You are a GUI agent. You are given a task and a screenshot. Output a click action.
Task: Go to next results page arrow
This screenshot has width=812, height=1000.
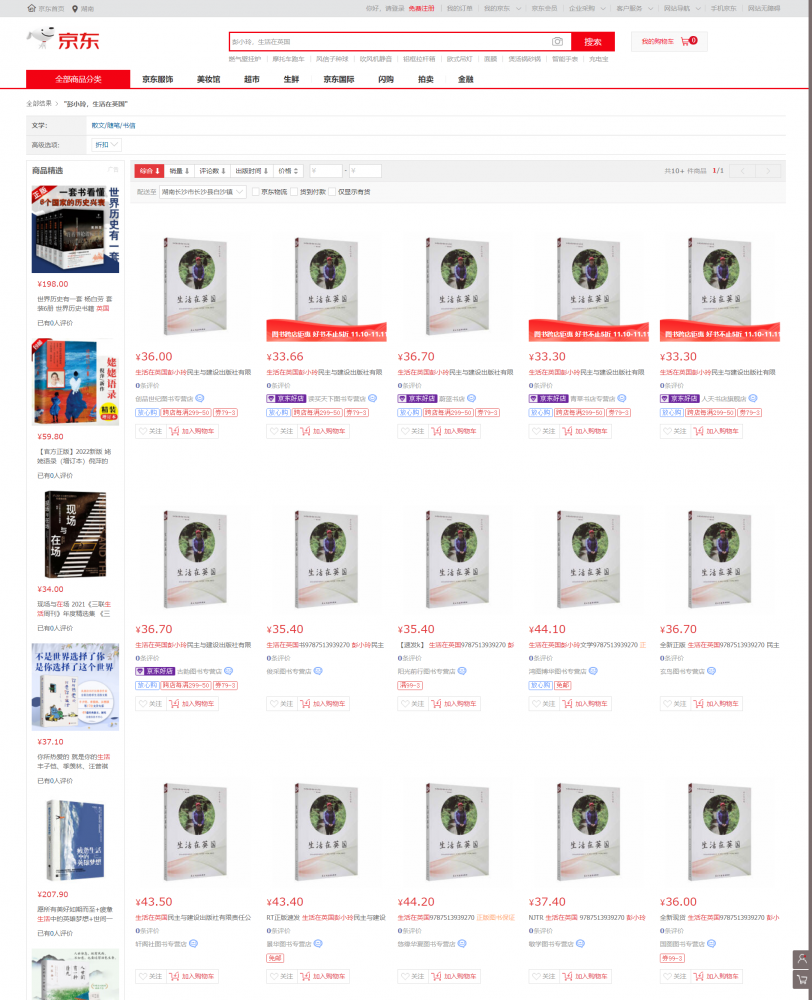[x=768, y=171]
